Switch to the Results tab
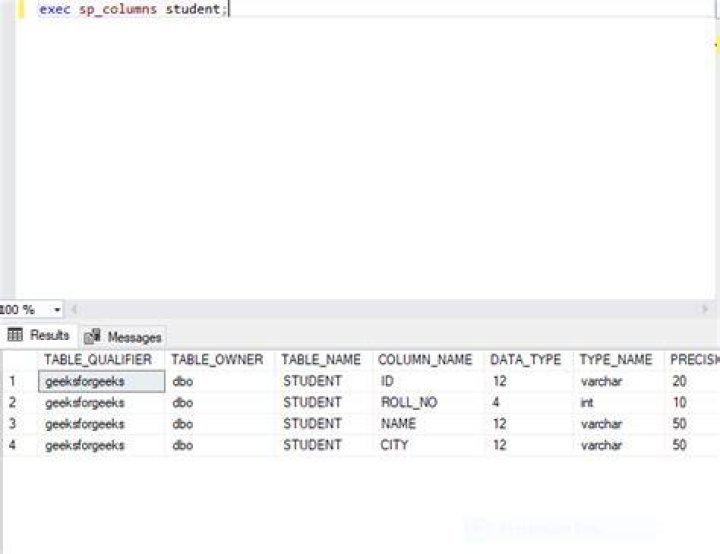Image resolution: width=720 pixels, height=554 pixels. (39, 335)
